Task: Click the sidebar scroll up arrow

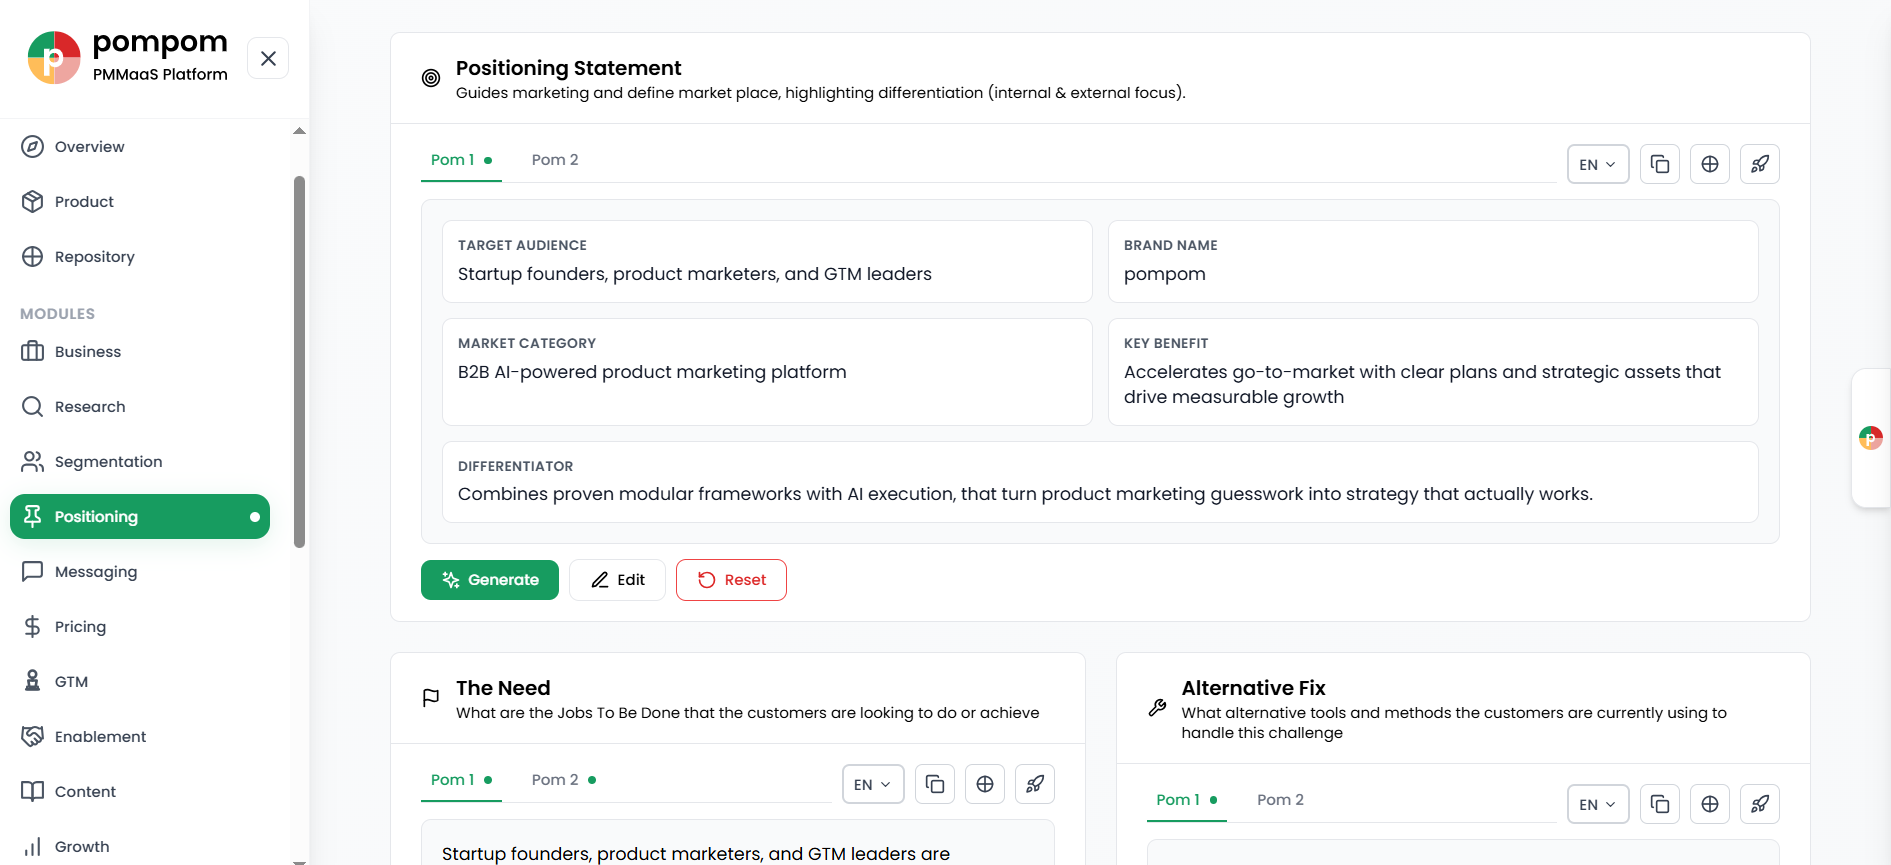Action: [x=299, y=131]
